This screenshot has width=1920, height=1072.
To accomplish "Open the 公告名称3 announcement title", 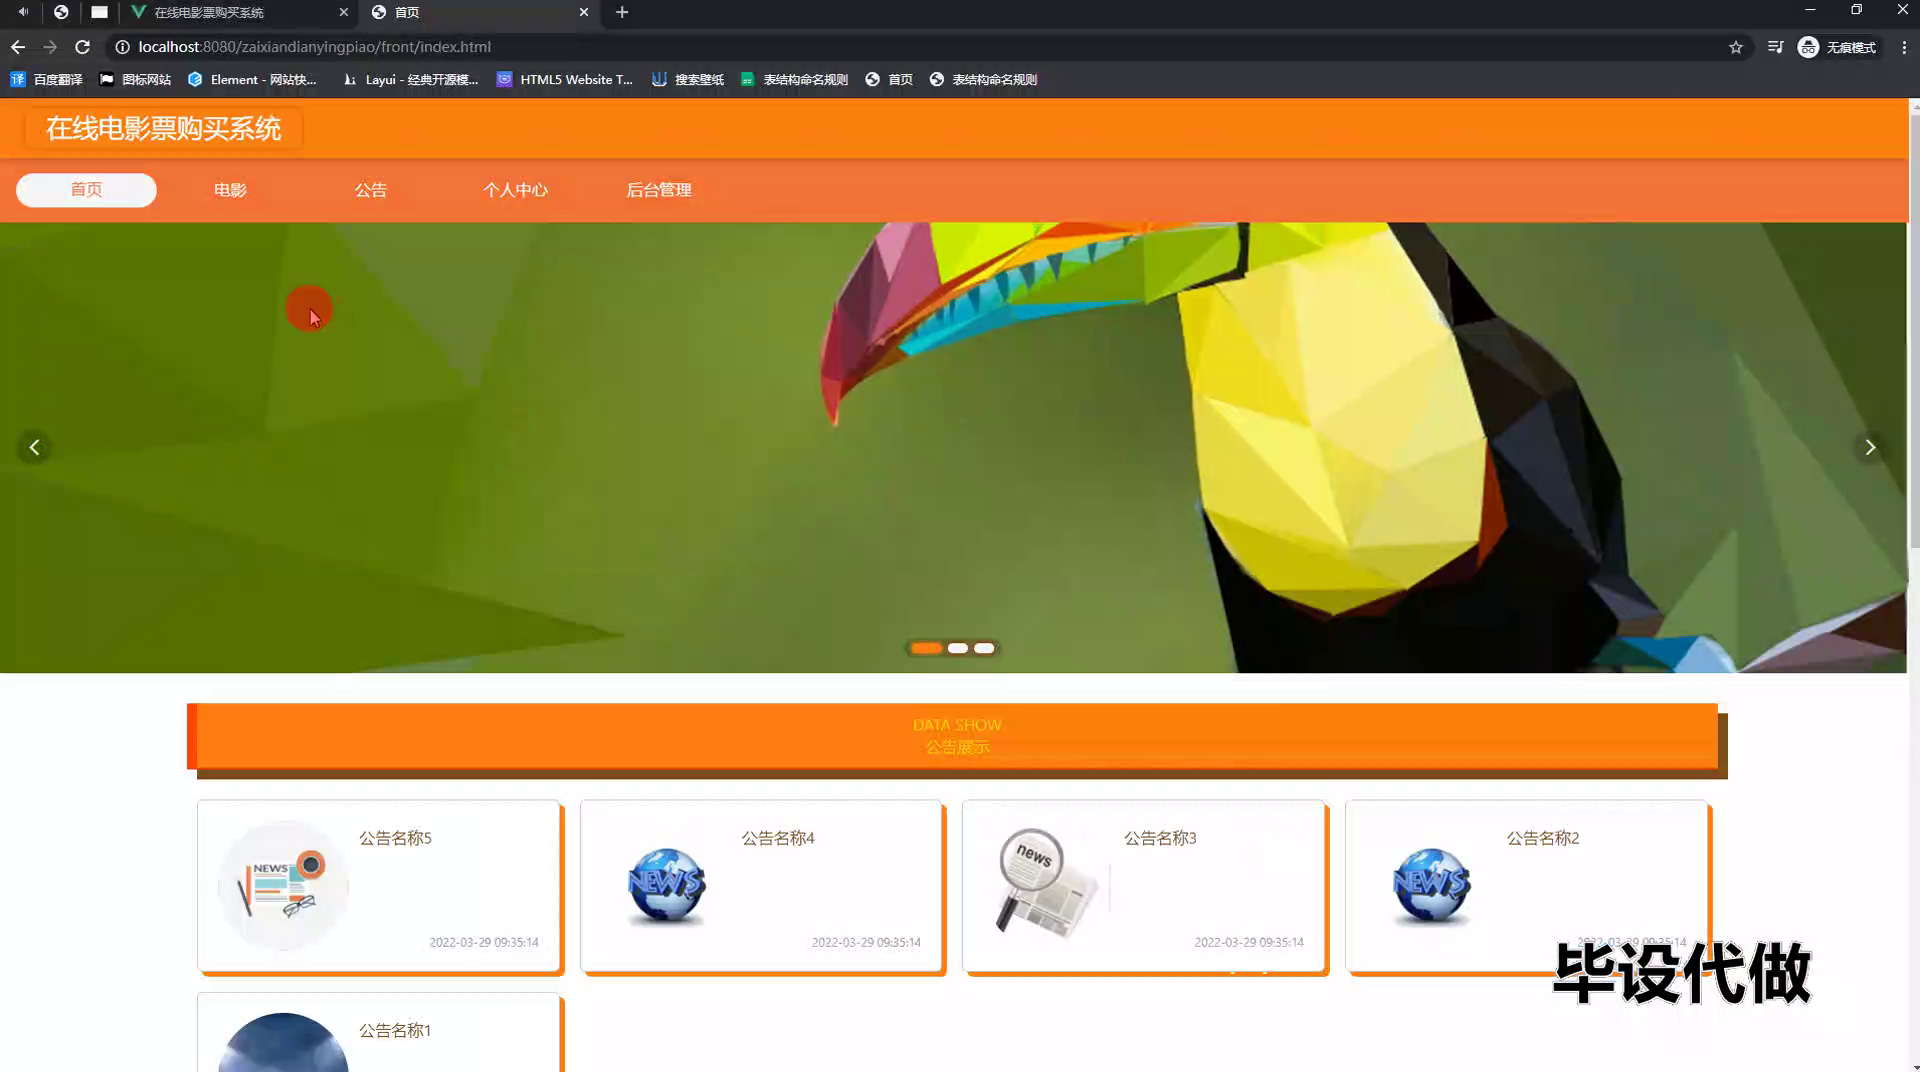I will pos(1160,838).
